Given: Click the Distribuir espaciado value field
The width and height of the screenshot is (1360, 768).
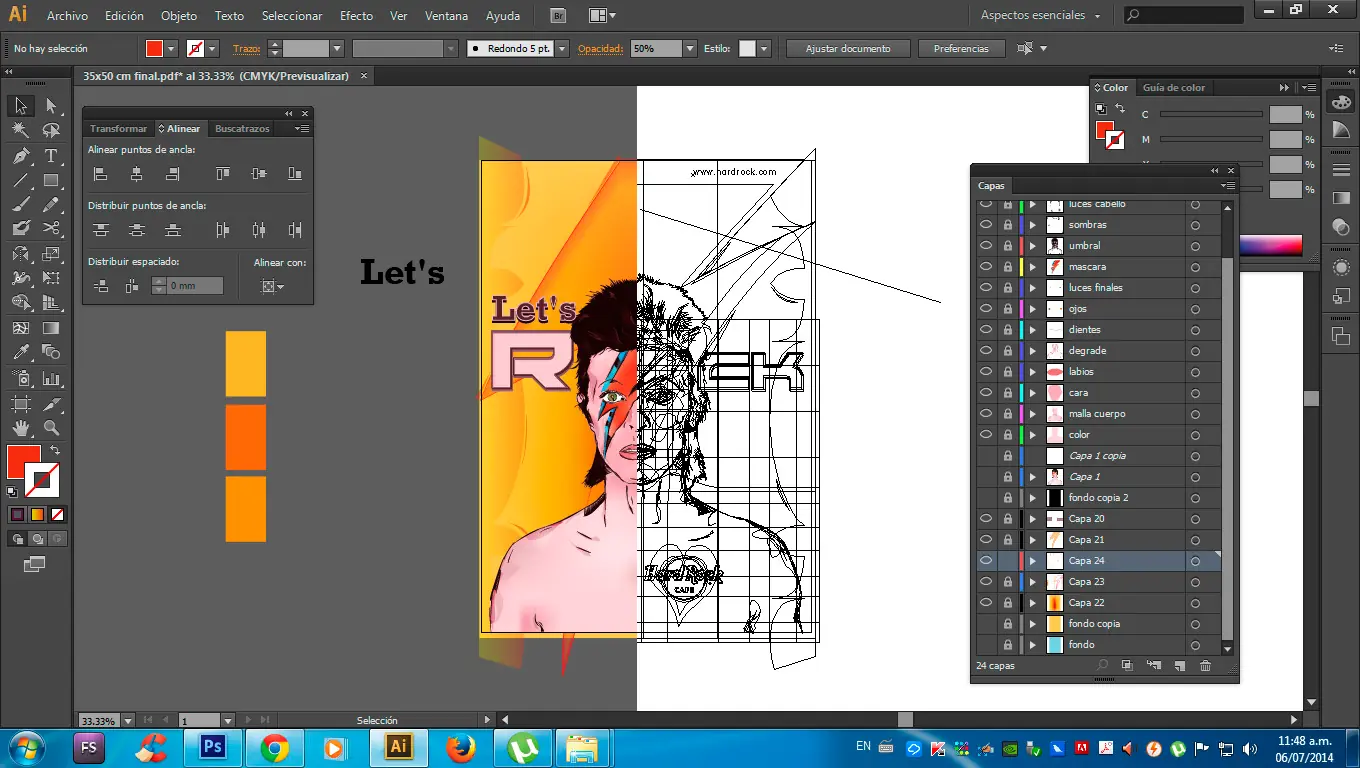Looking at the screenshot, I should pyautogui.click(x=195, y=286).
